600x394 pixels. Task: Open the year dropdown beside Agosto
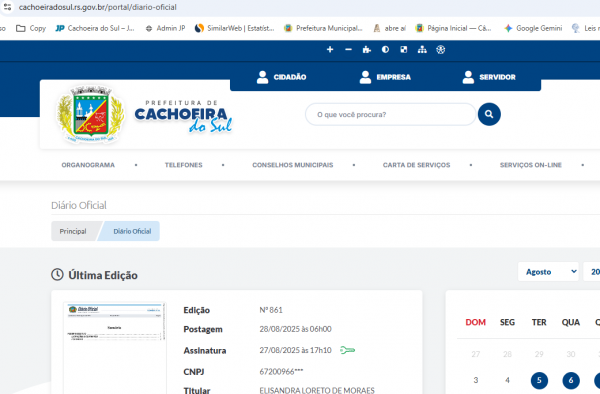[x=592, y=272]
